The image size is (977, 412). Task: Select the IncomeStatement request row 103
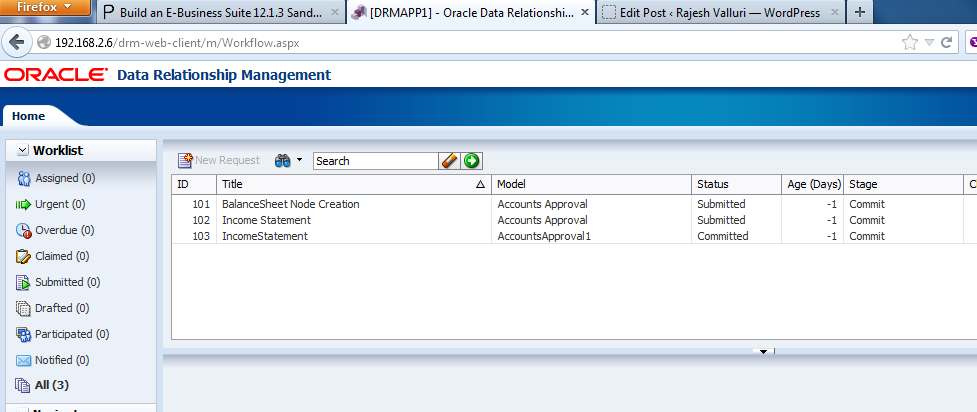pos(265,236)
